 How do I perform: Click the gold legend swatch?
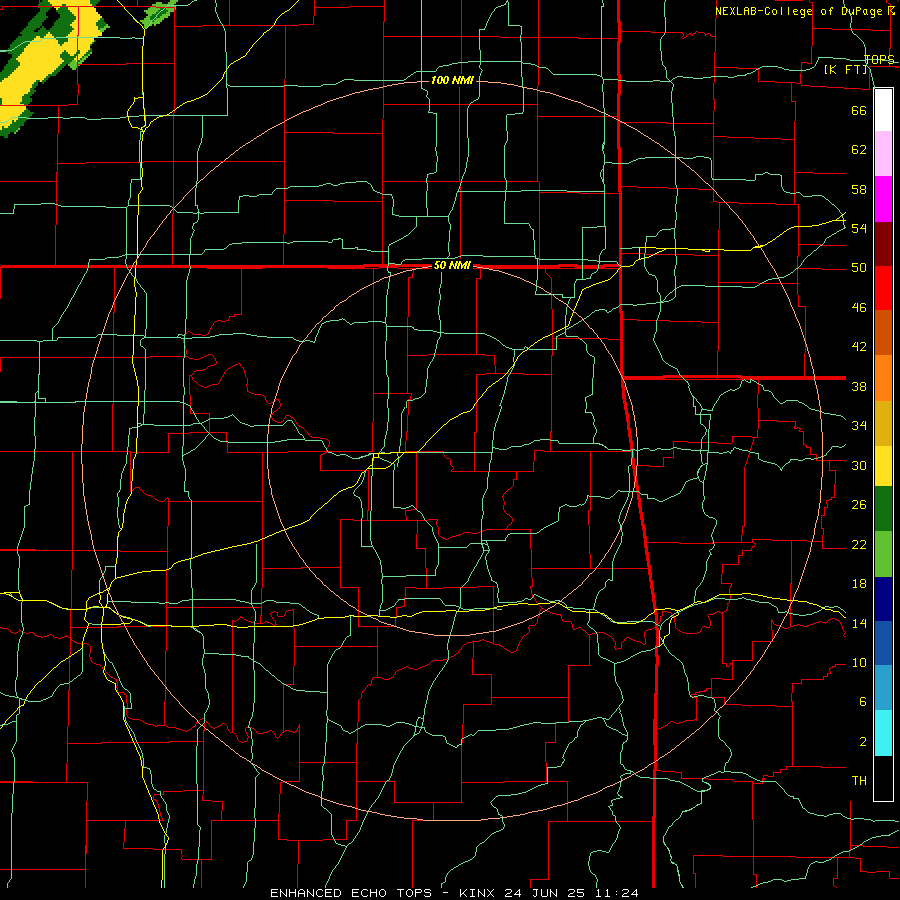(x=883, y=423)
